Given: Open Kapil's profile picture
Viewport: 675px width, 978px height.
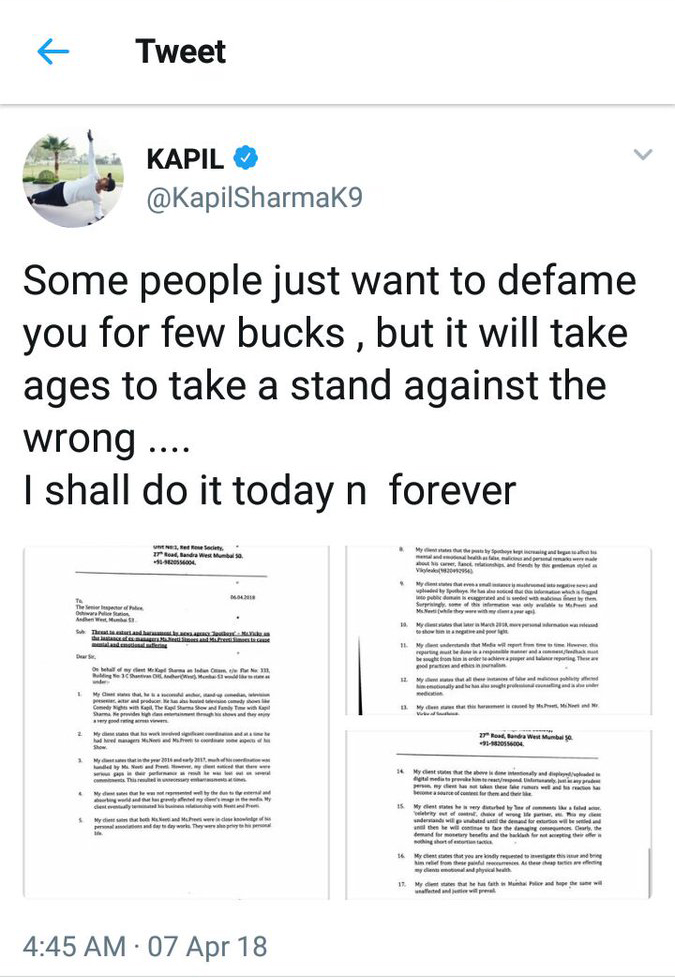Looking at the screenshot, I should (x=73, y=178).
